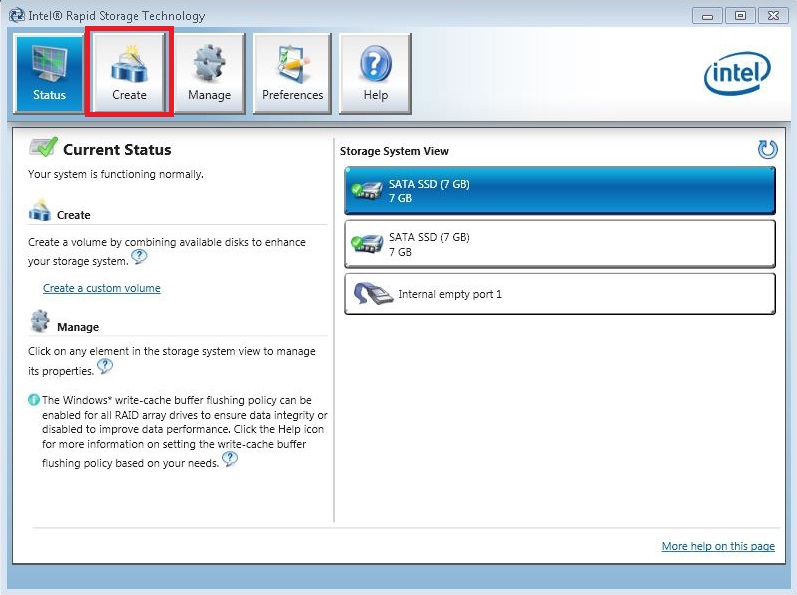The height and width of the screenshot is (595, 797).
Task: Select the second SATA SSD (7 GB) disk
Action: (x=560, y=244)
